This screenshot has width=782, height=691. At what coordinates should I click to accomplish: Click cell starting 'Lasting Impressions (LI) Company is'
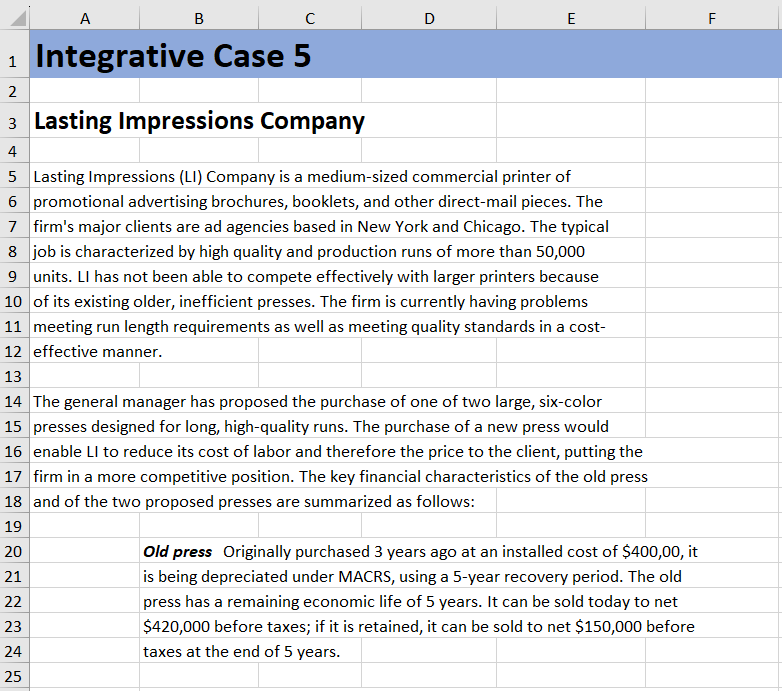[x=302, y=176]
